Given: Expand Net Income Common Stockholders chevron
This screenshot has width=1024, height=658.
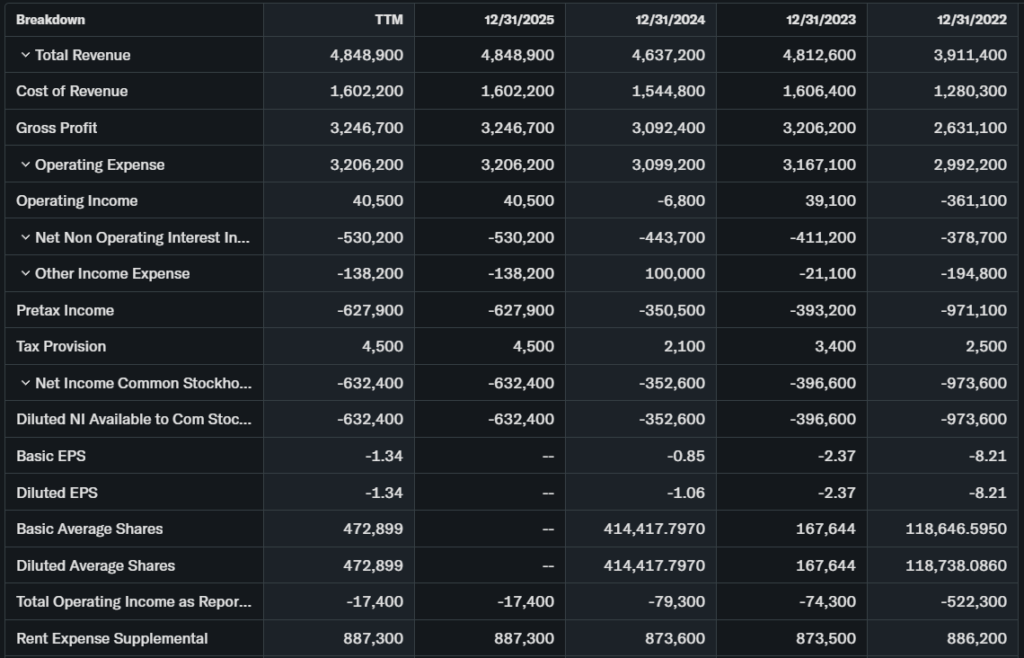Looking at the screenshot, I should tap(25, 383).
